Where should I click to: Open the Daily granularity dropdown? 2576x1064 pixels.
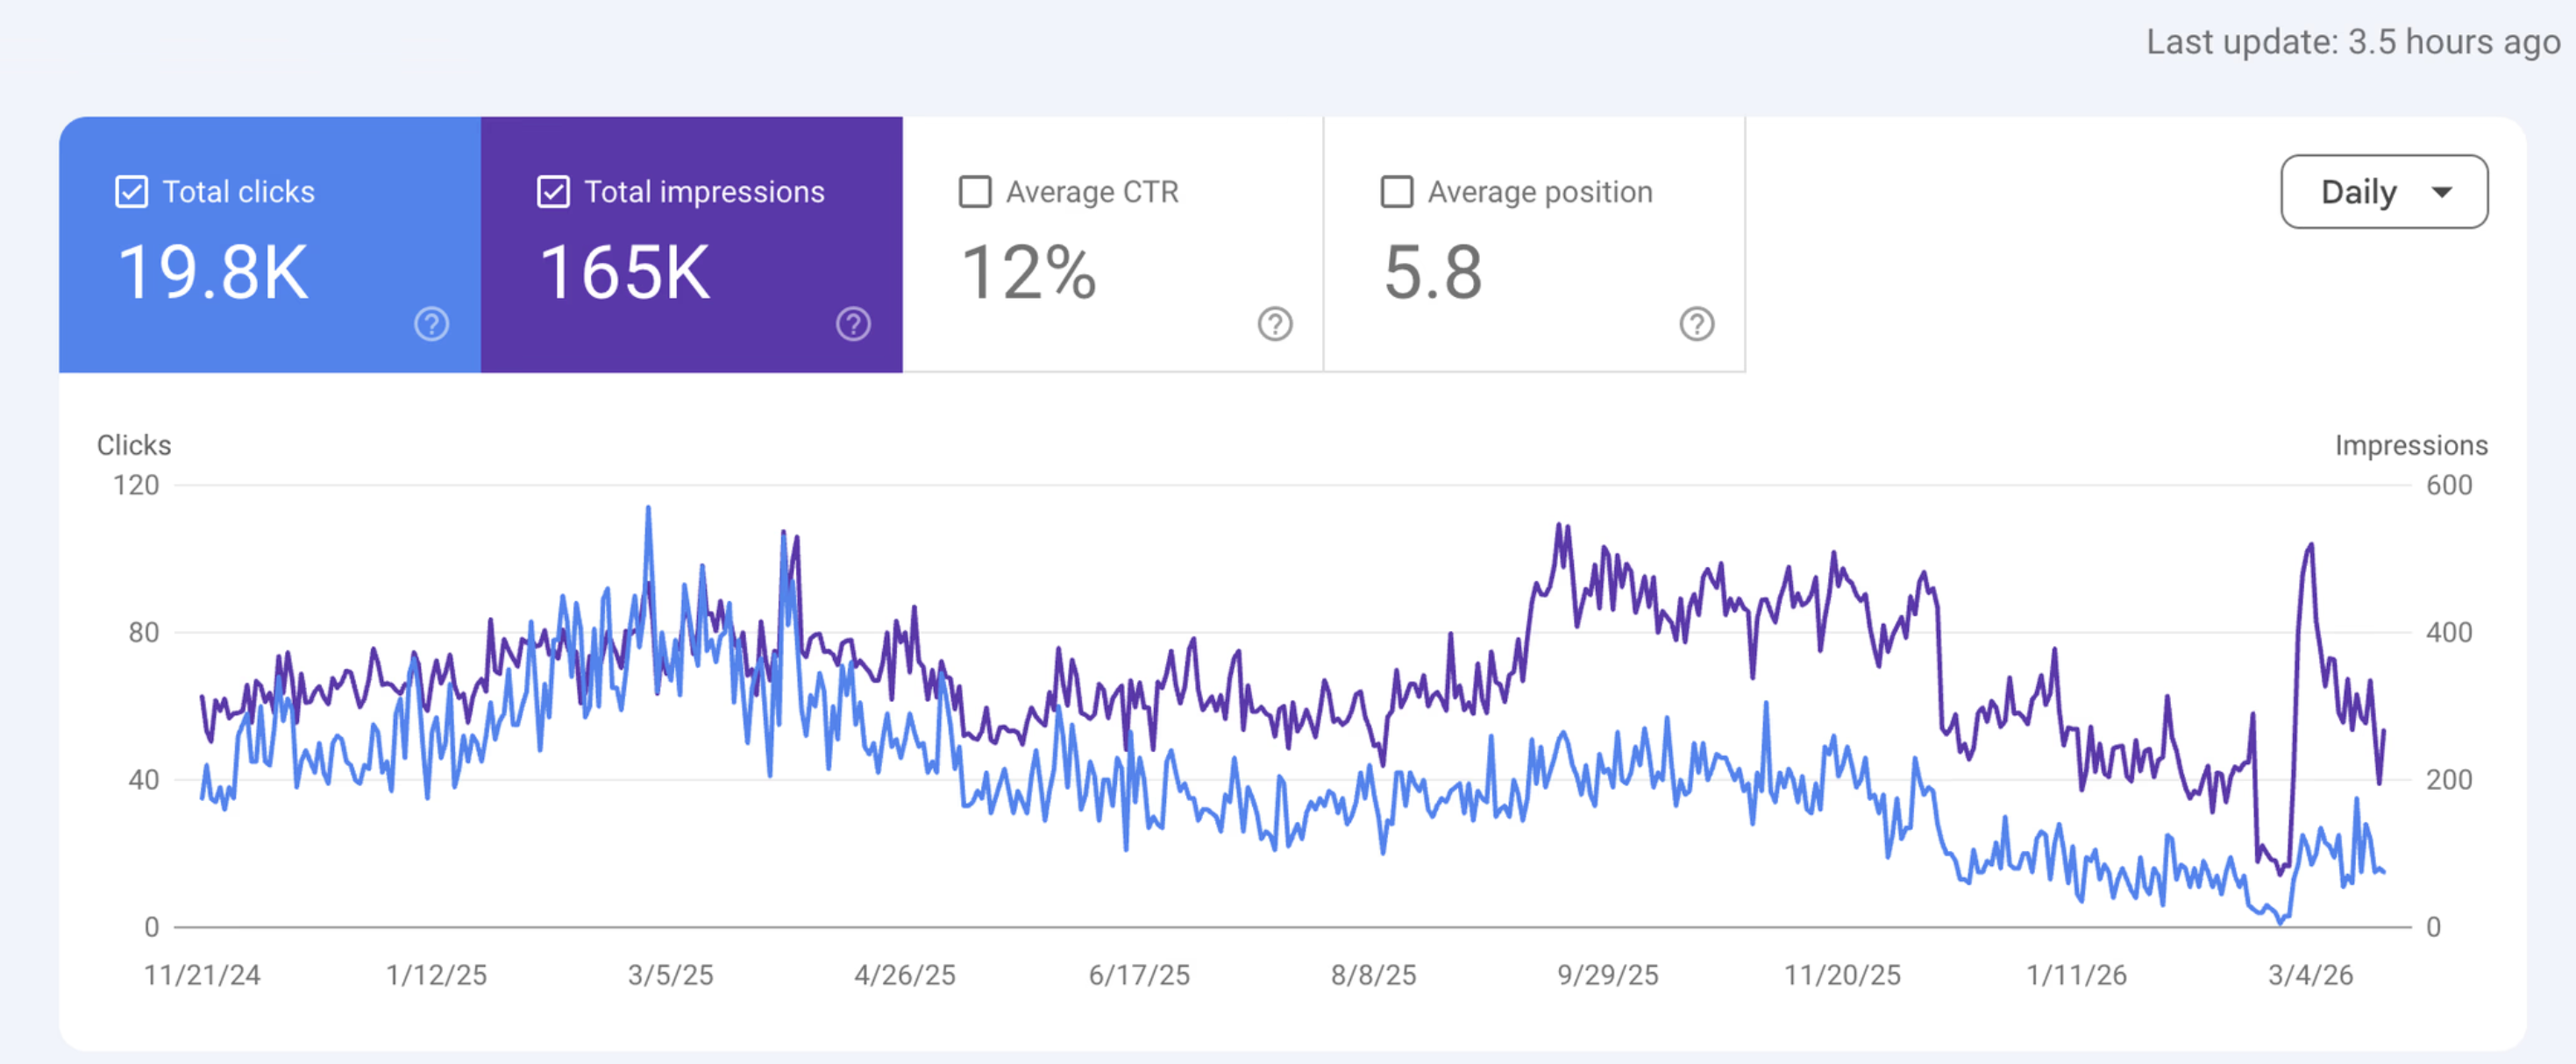click(x=2384, y=191)
